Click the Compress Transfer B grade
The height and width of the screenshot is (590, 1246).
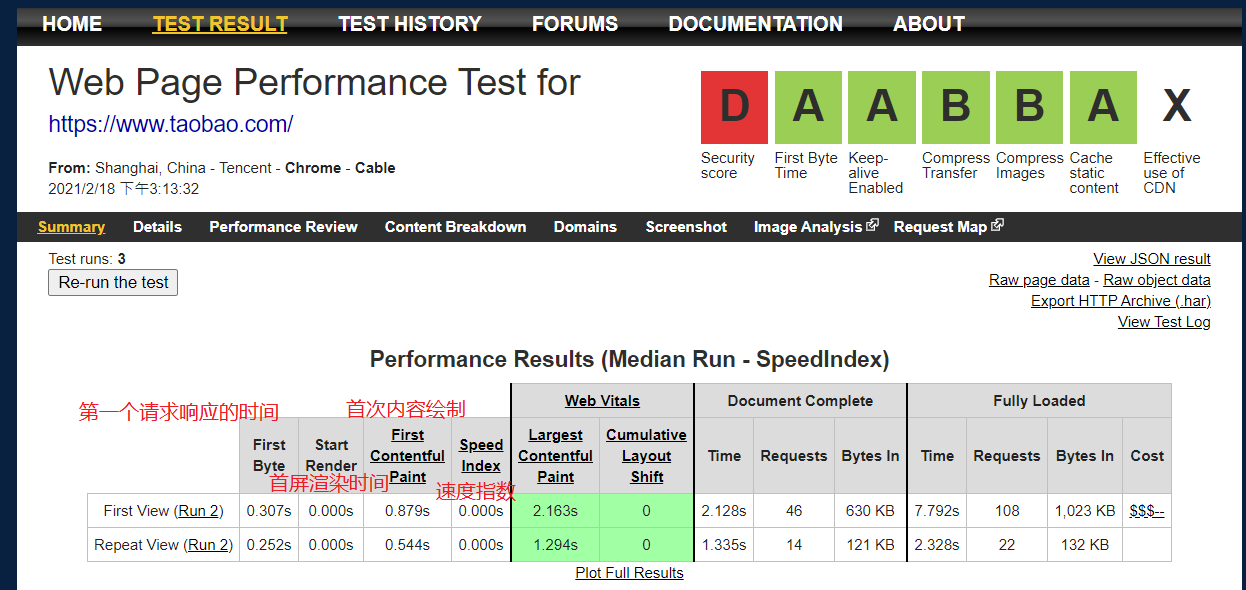click(956, 107)
